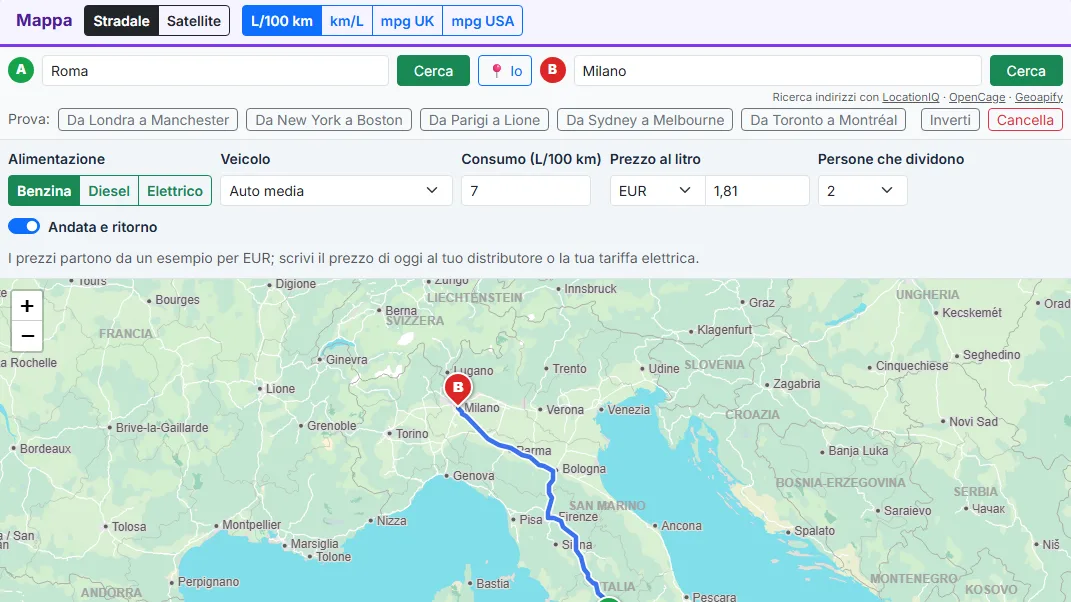1071x602 pixels.
Task: Click the Bordeaux label on the map
Action: pyautogui.click(x=45, y=449)
